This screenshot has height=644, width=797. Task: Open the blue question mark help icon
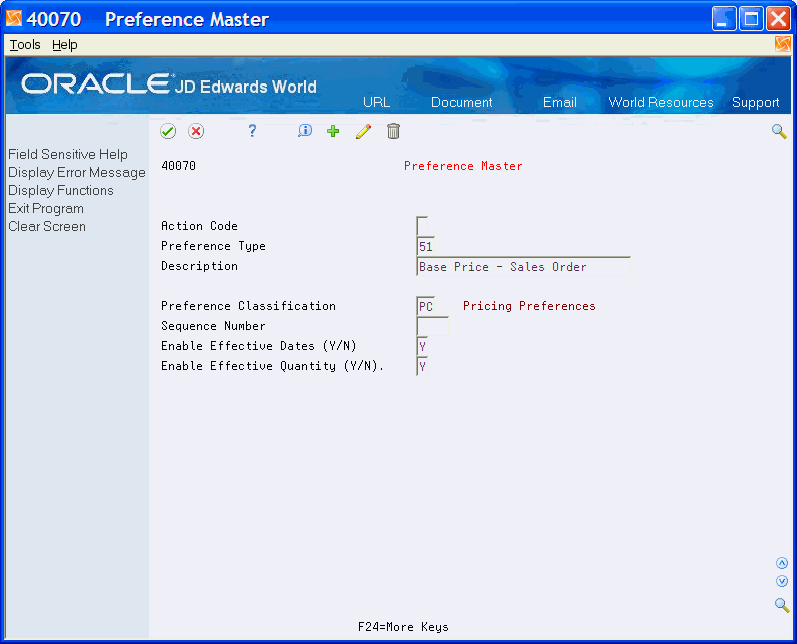coord(252,131)
